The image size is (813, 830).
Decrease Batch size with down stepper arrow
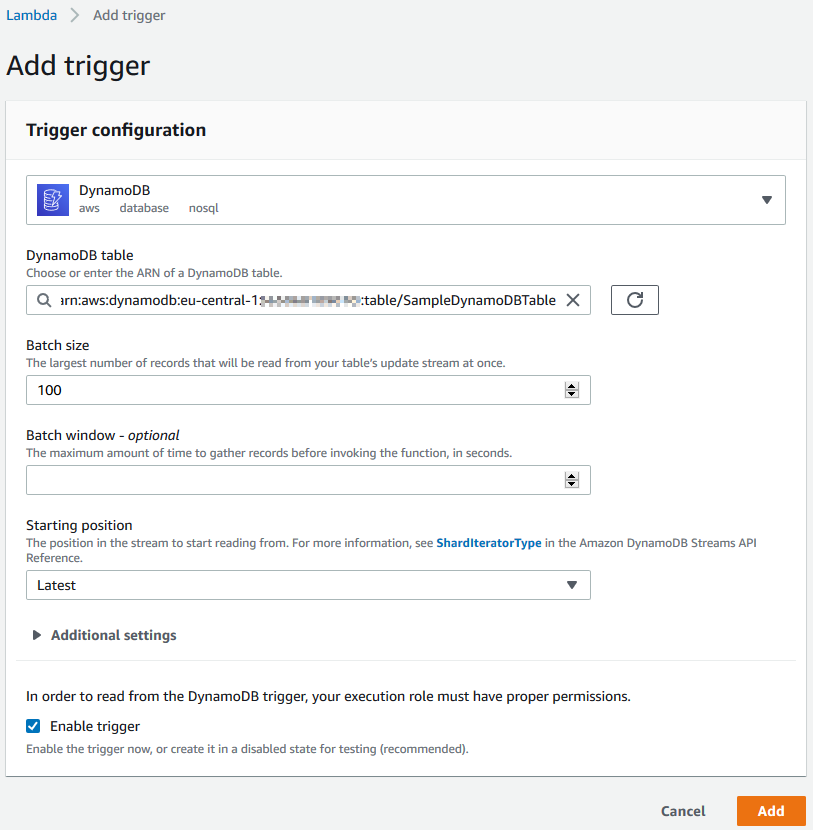tap(572, 394)
